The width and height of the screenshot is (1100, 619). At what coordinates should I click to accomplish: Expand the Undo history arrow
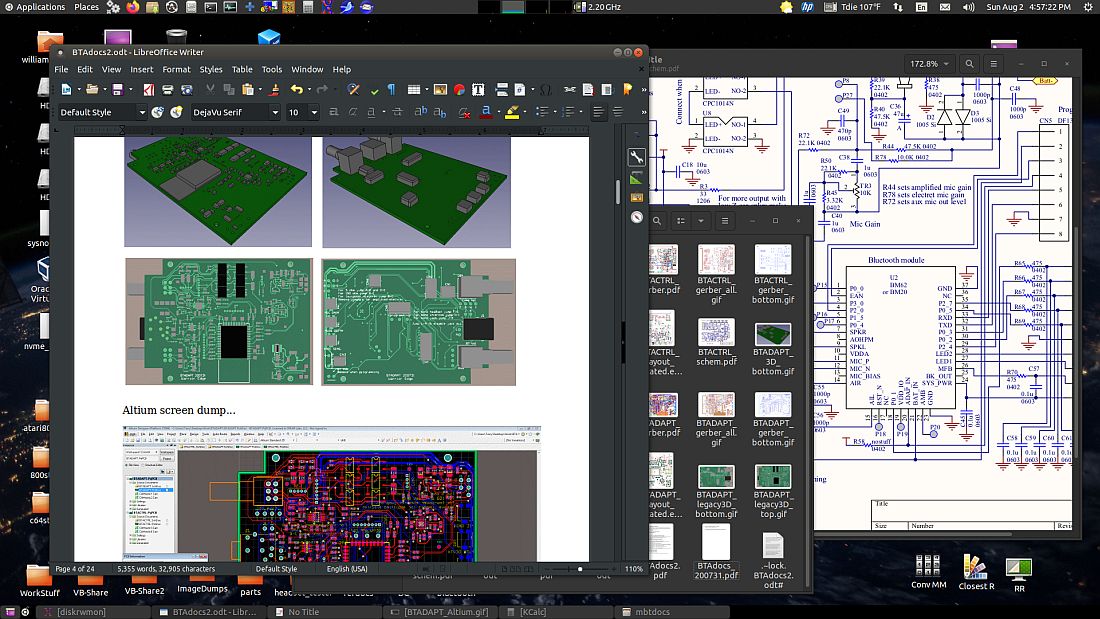coord(309,90)
